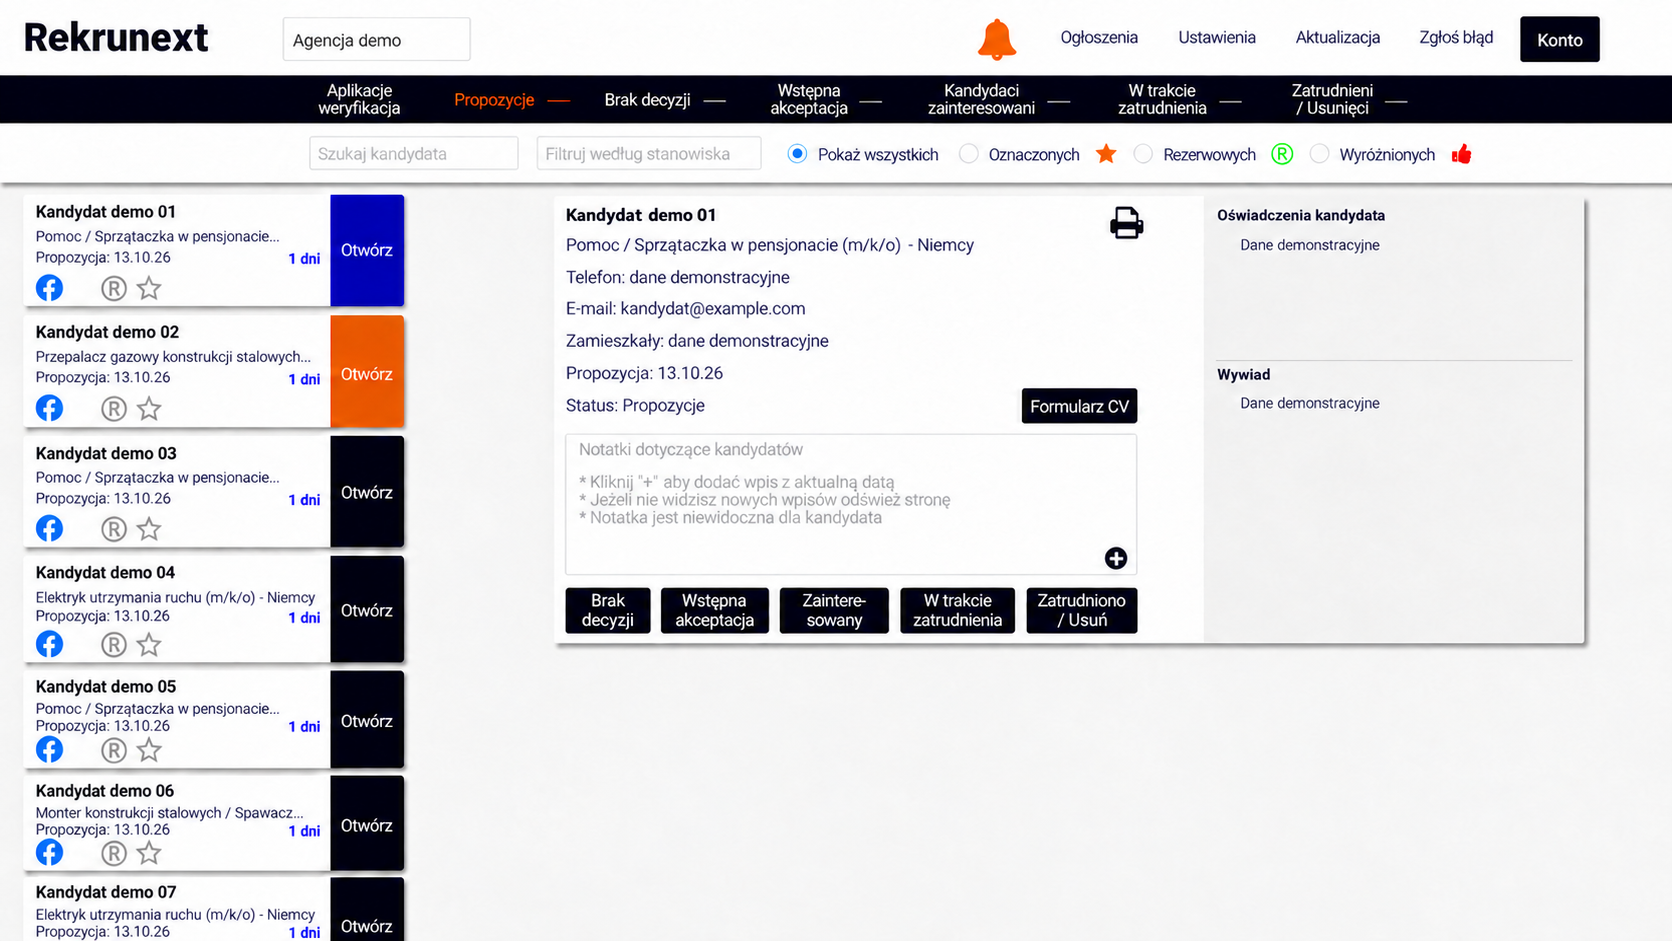Switch to the Aplikacje weryfikacja tab
Viewport: 1672px width, 941px height.
click(x=359, y=99)
